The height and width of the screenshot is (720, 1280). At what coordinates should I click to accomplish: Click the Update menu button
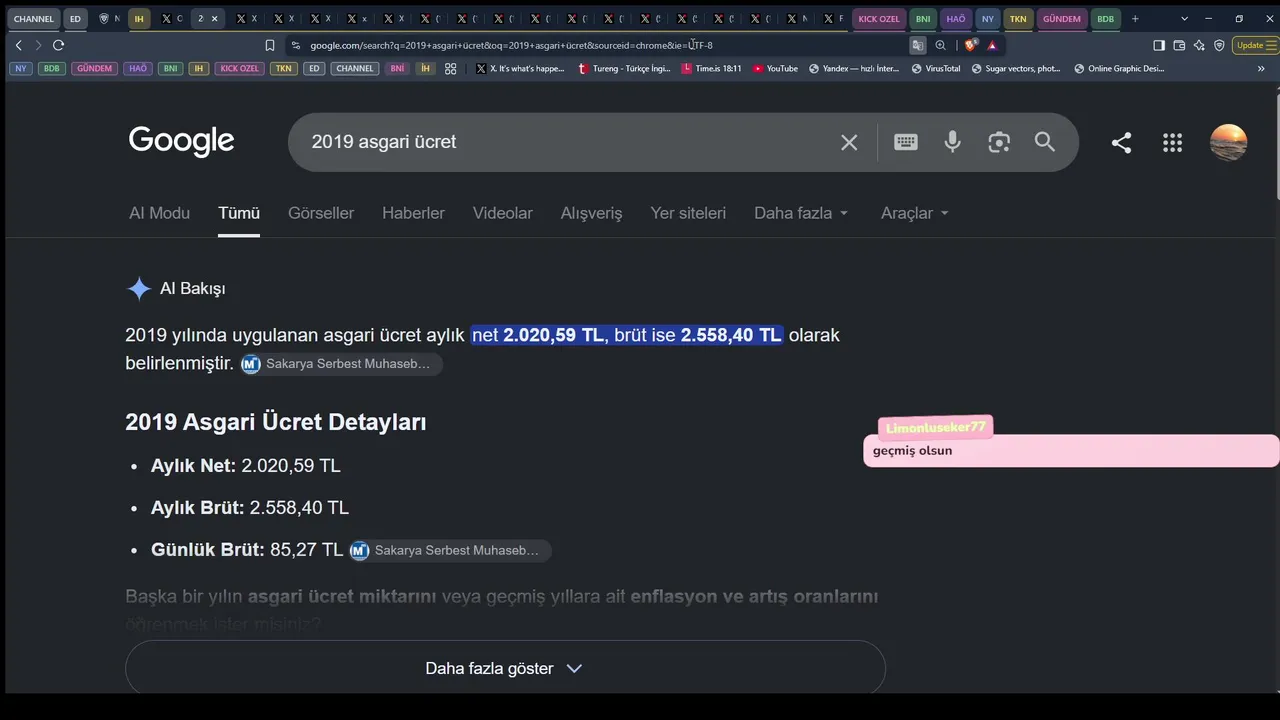point(1257,45)
